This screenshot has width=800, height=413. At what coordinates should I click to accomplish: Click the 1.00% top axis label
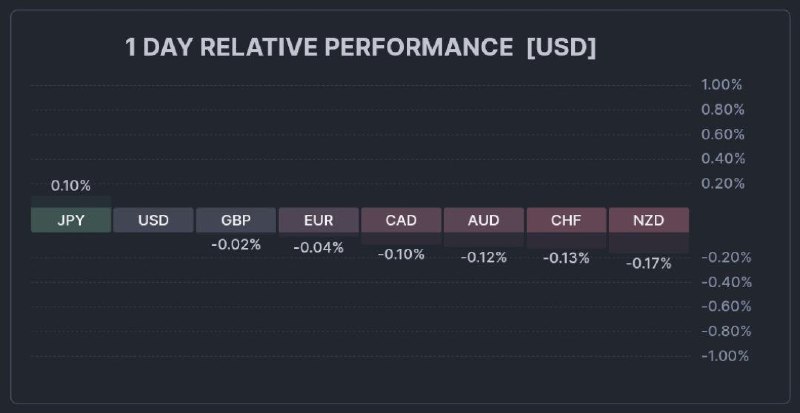[x=722, y=85]
